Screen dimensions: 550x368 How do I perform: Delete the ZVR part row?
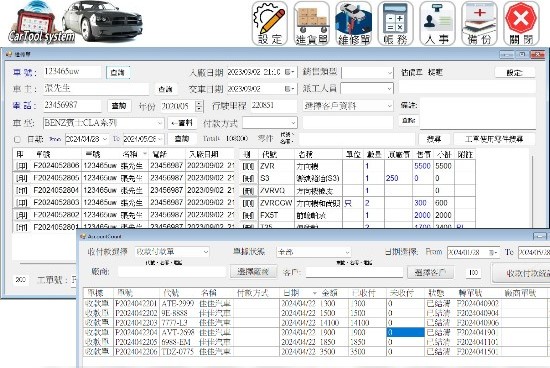pyautogui.click(x=248, y=166)
